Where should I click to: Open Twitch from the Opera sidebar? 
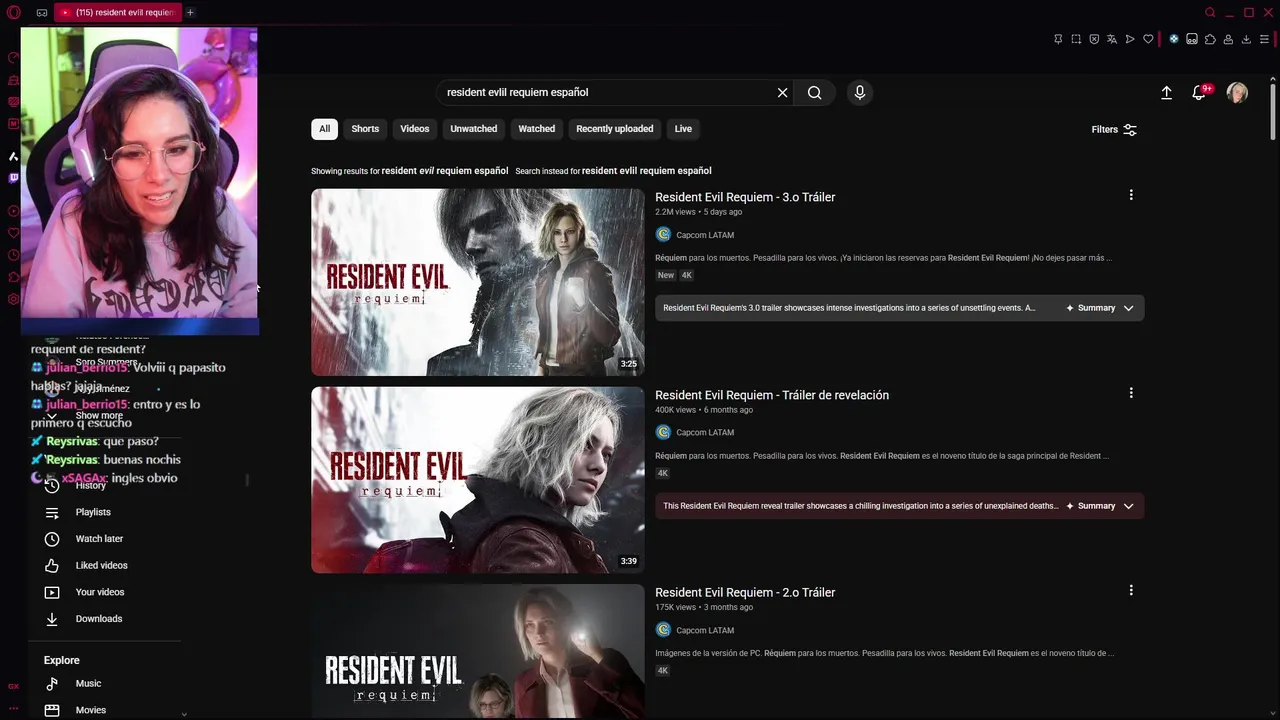14,178
